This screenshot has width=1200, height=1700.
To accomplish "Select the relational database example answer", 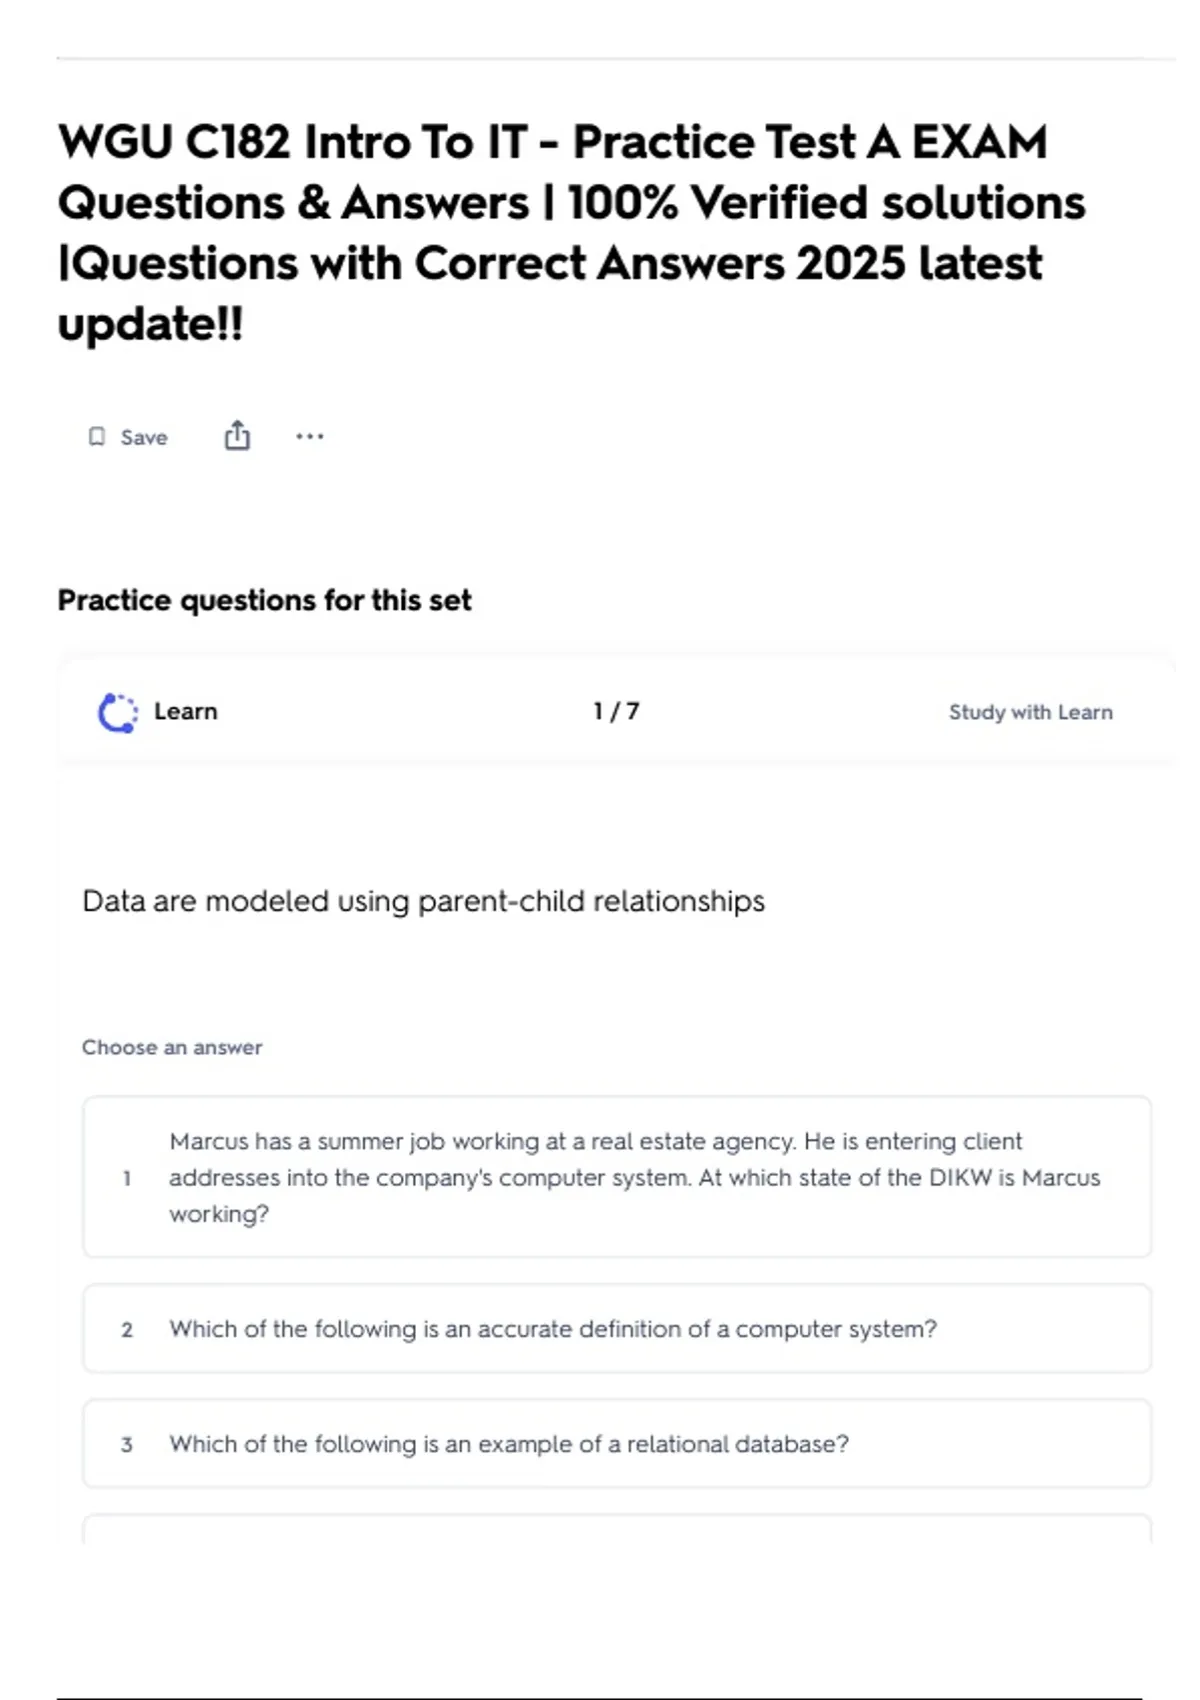I will [509, 1444].
